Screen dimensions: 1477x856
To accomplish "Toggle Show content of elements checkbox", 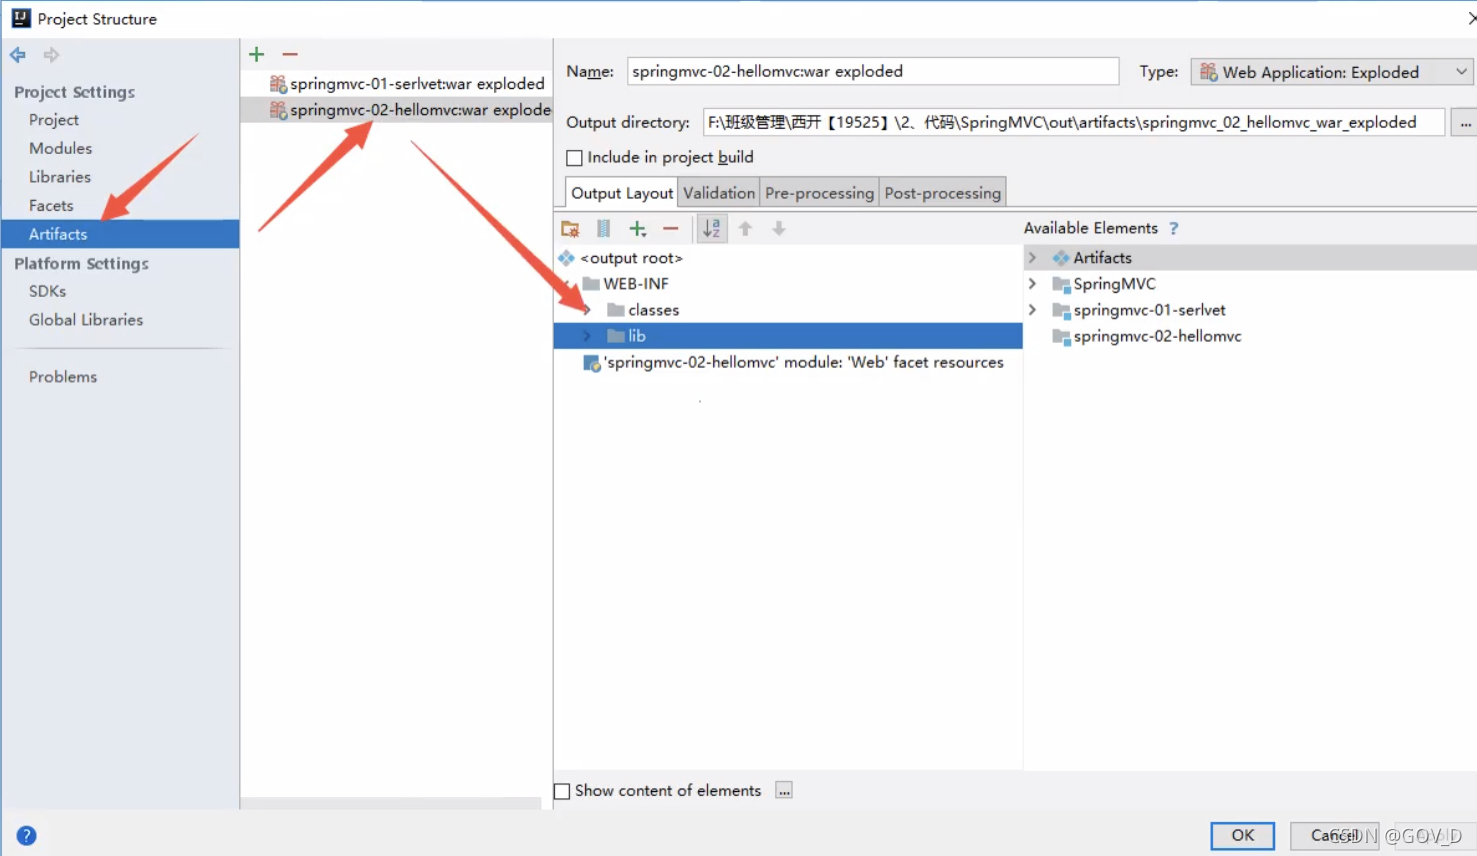I will [x=562, y=791].
